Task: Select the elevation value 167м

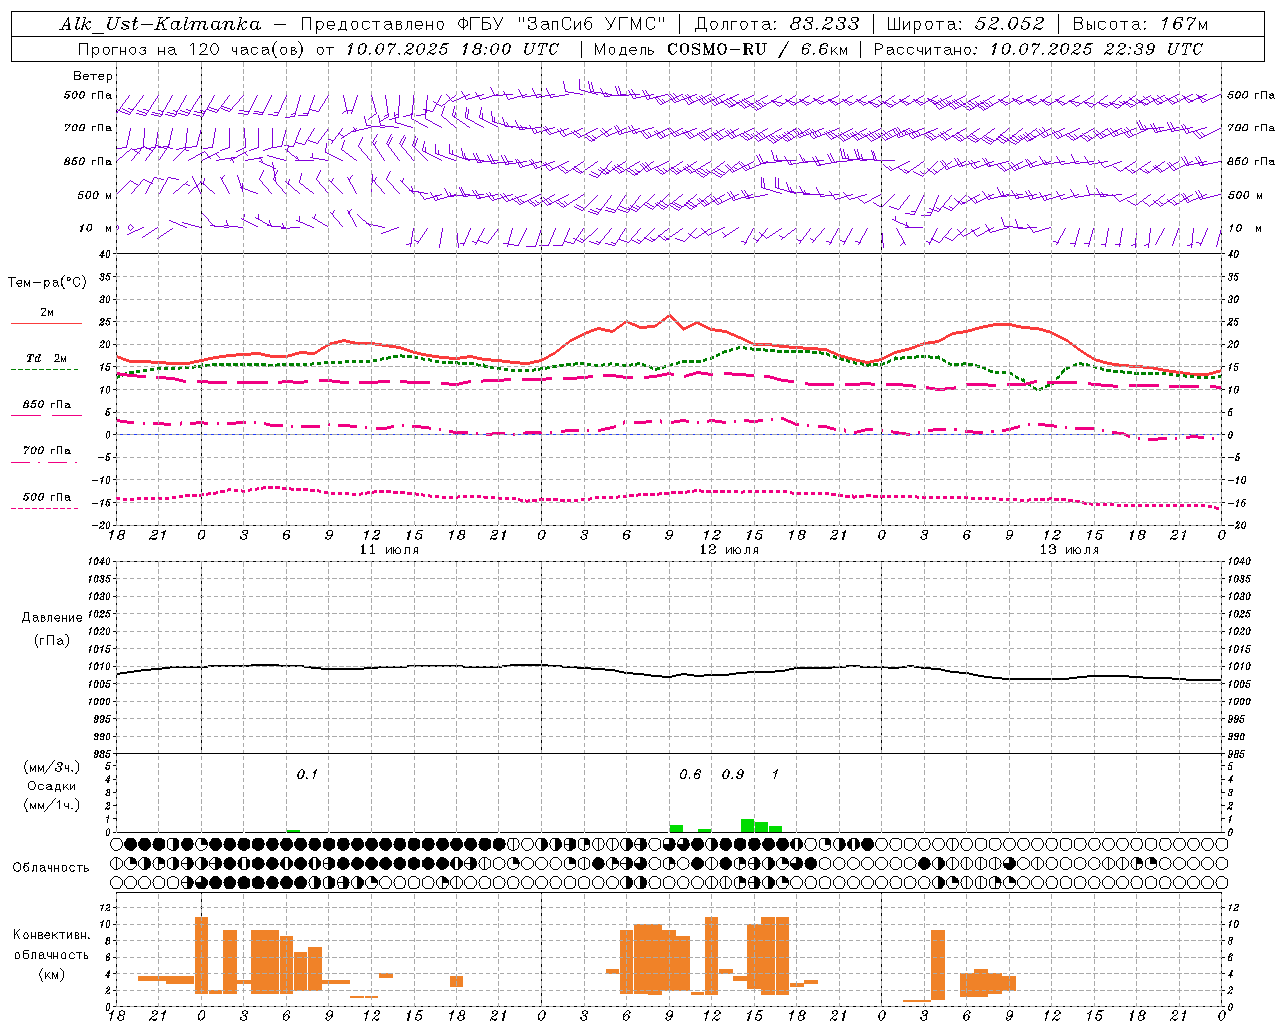Action: coord(1185,24)
